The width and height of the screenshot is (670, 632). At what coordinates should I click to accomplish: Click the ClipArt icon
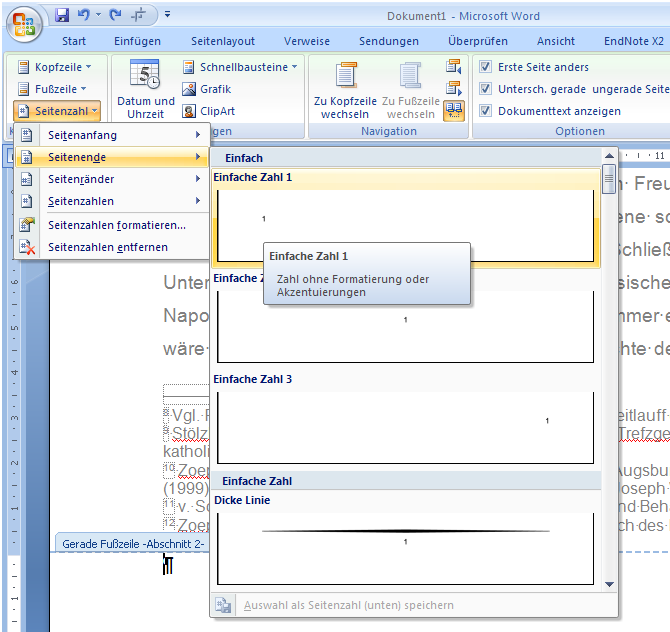[x=188, y=111]
